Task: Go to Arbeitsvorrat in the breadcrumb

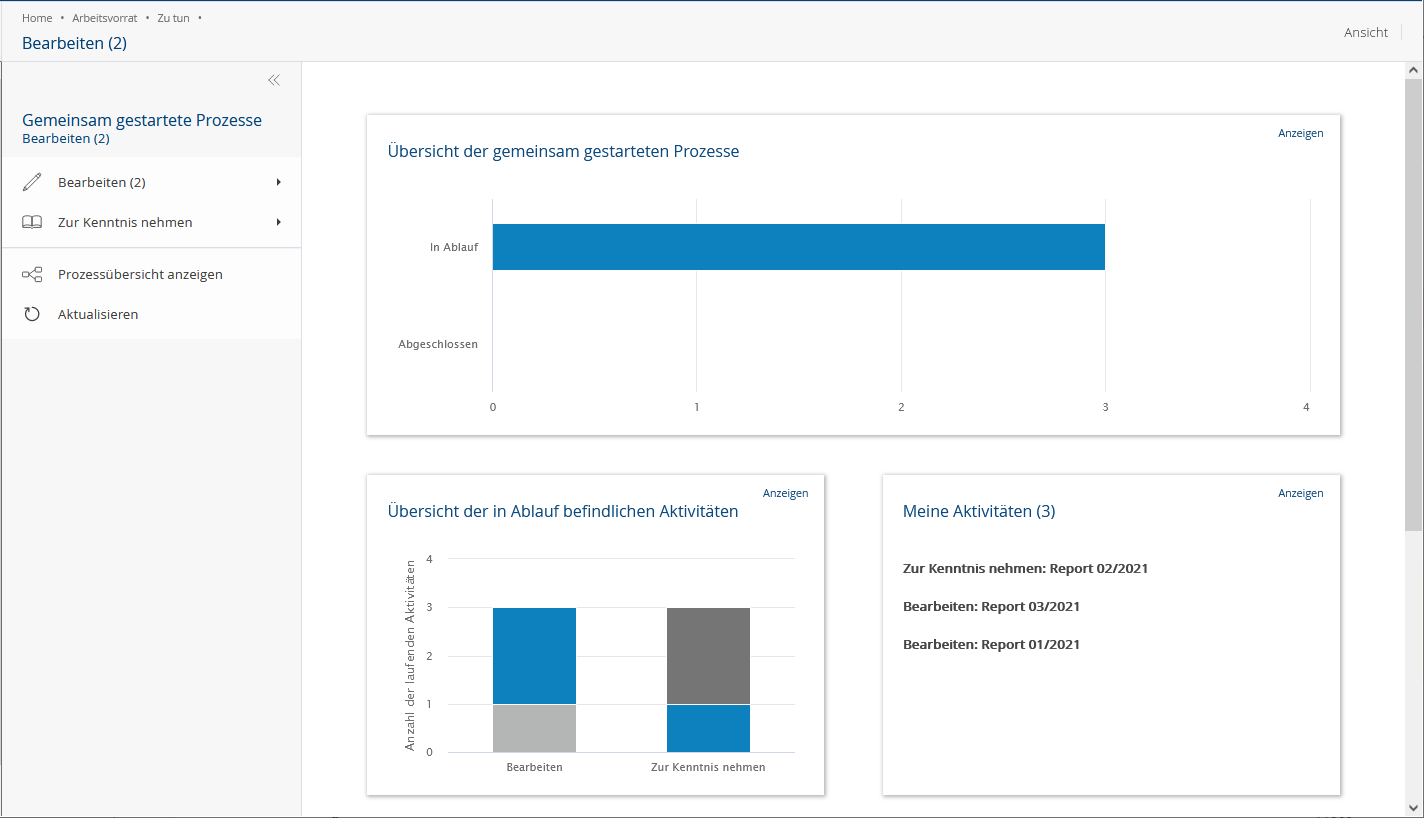Action: coord(105,18)
